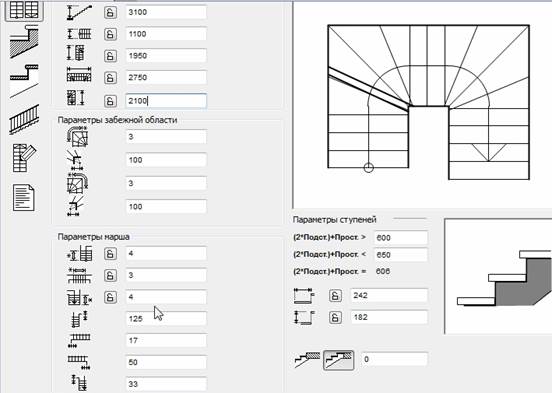The height and width of the screenshot is (393, 552).
Task: Toggle the lock beside the 2750 field
Action: point(110,78)
